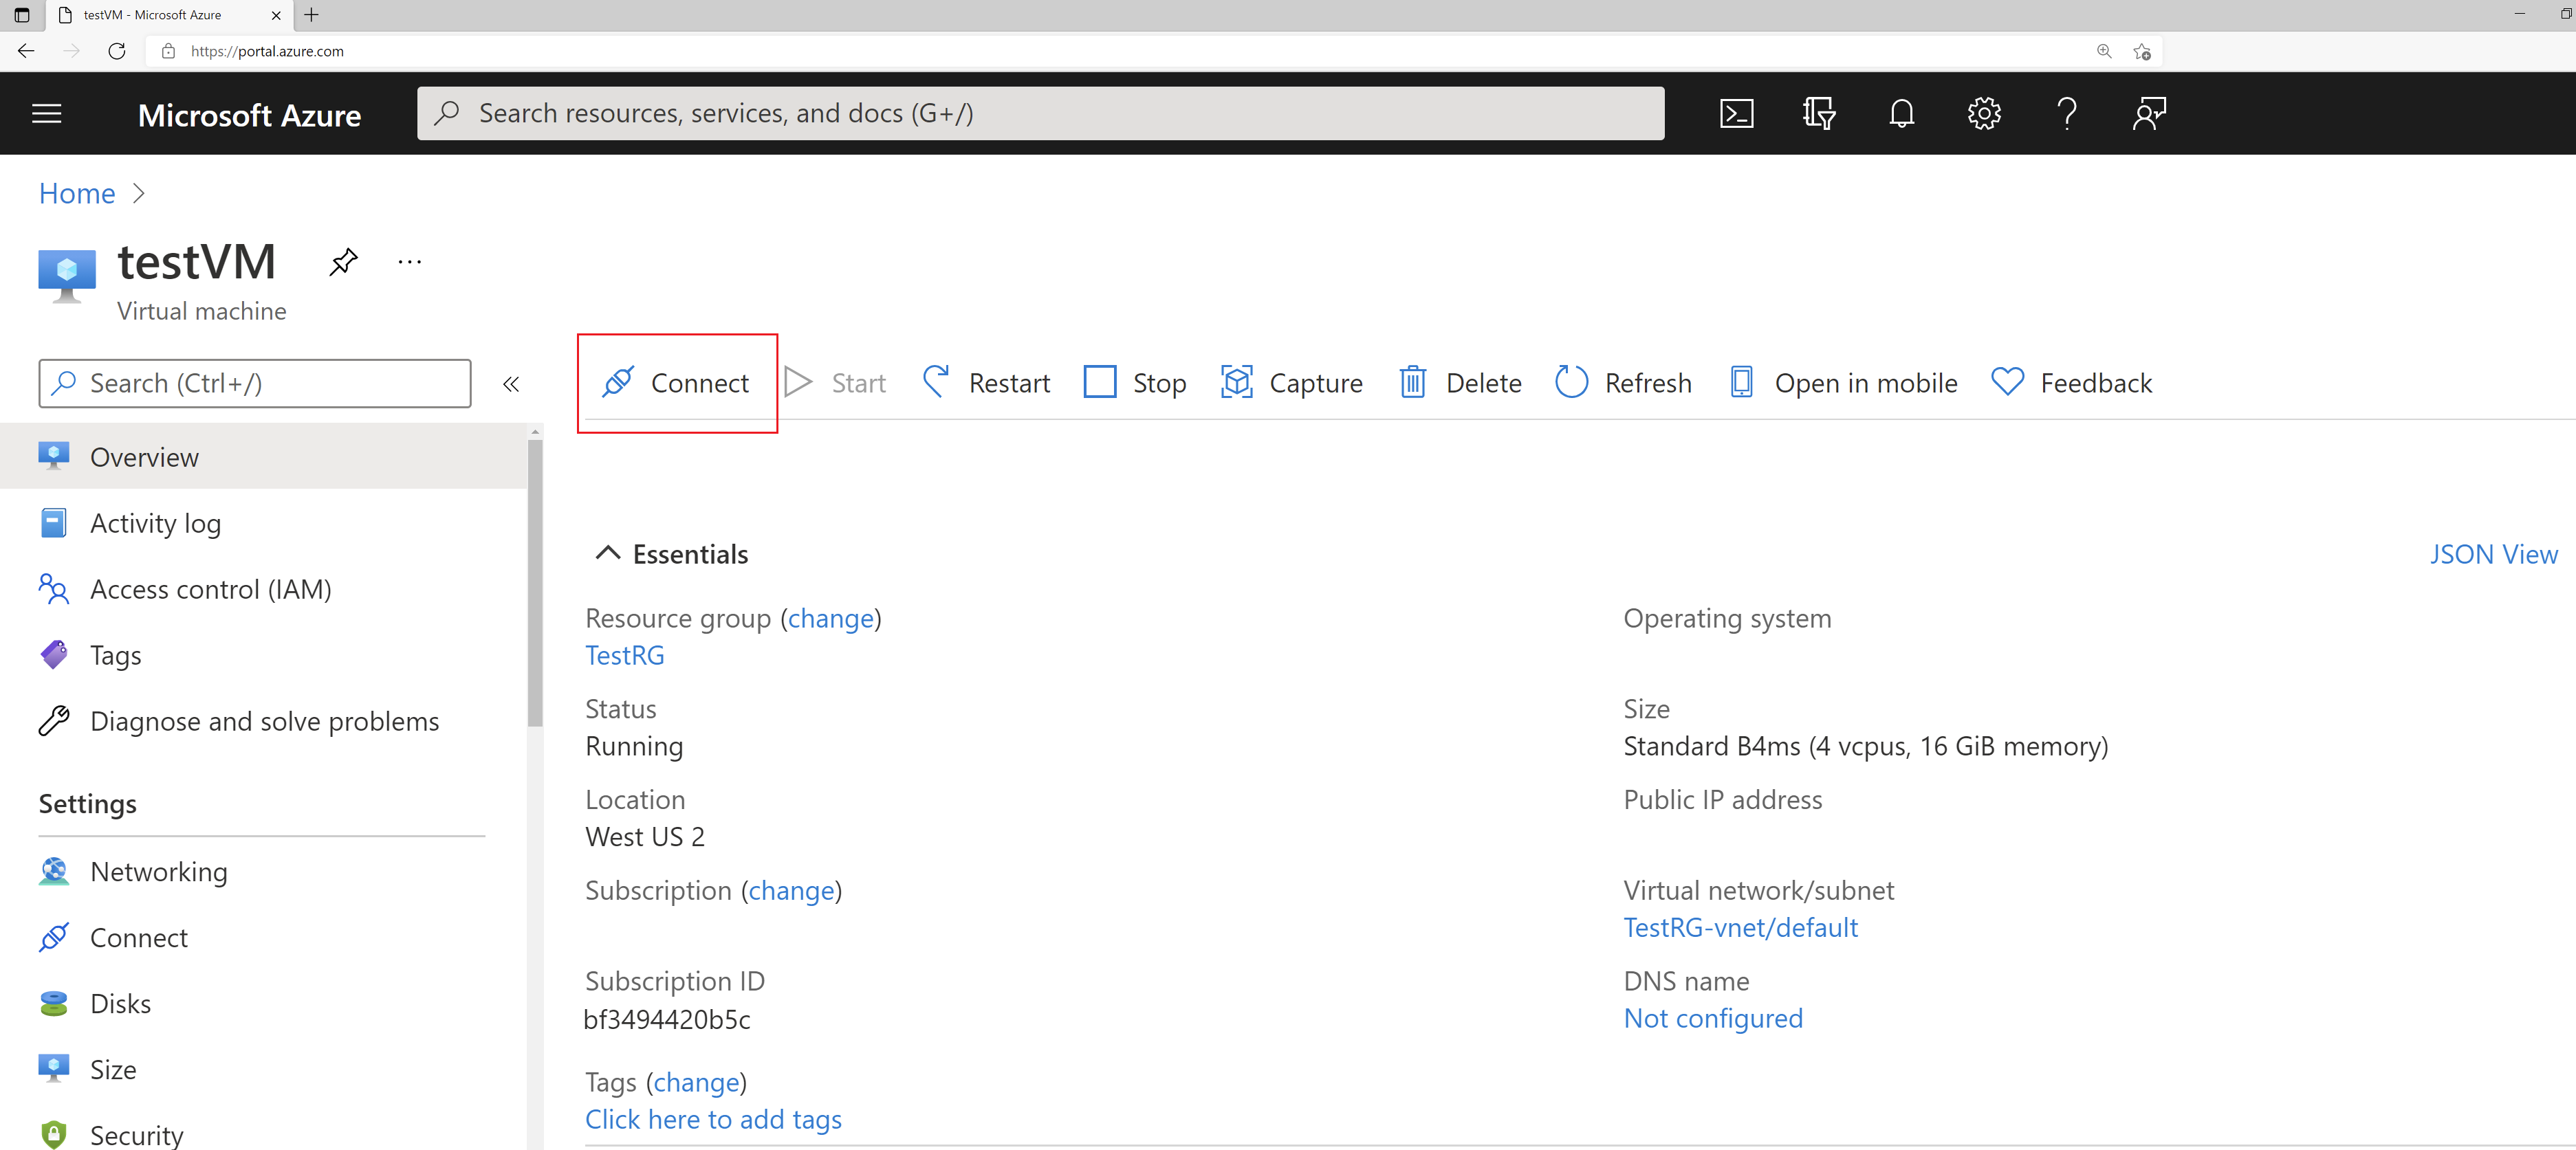Open Activity log in sidebar

[x=155, y=523]
